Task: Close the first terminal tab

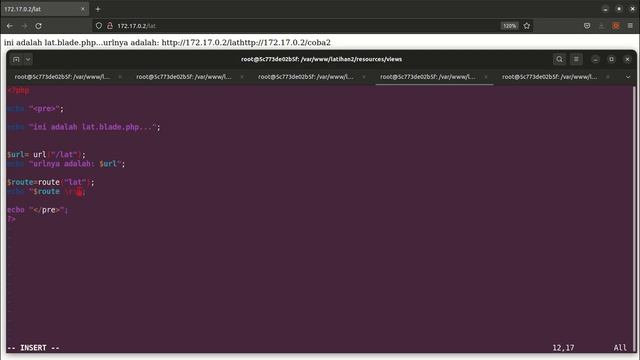Action: click(120, 77)
